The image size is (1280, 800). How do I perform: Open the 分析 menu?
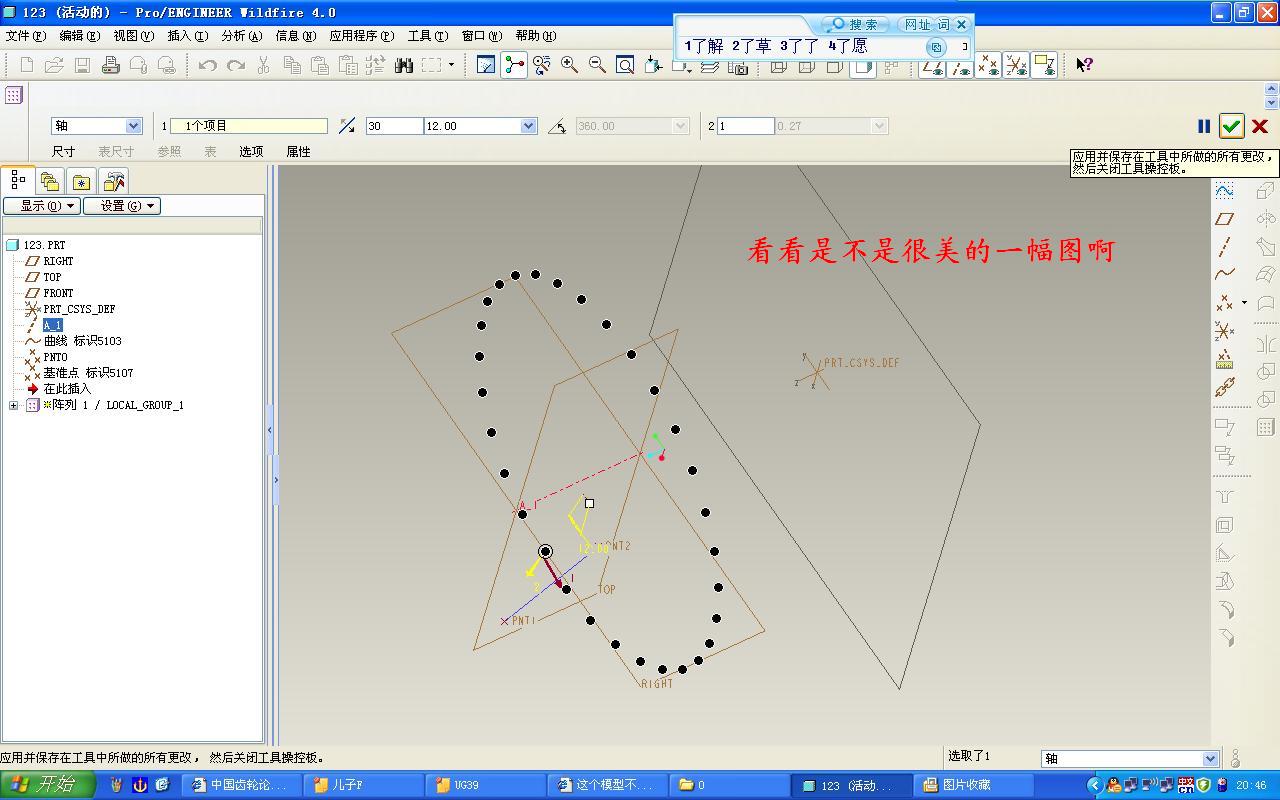242,36
